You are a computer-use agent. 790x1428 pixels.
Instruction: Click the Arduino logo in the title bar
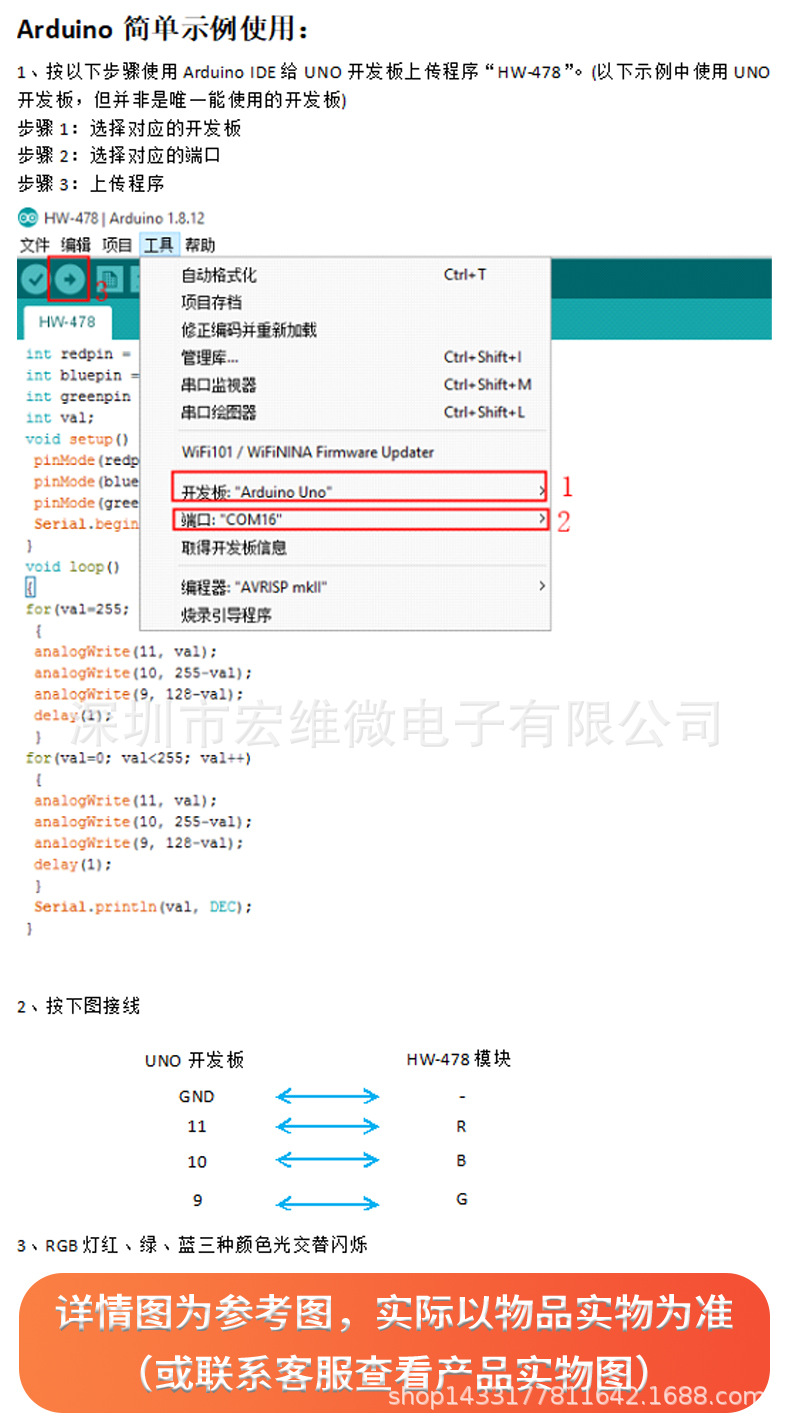28,218
